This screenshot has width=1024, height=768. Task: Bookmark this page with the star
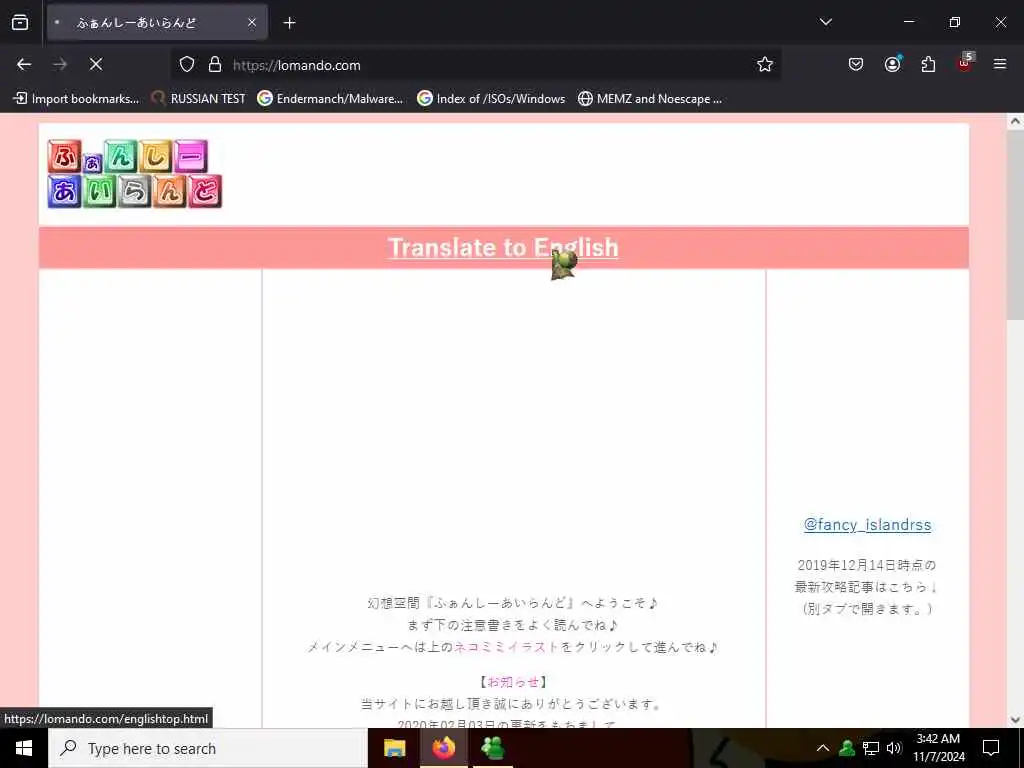pos(765,64)
